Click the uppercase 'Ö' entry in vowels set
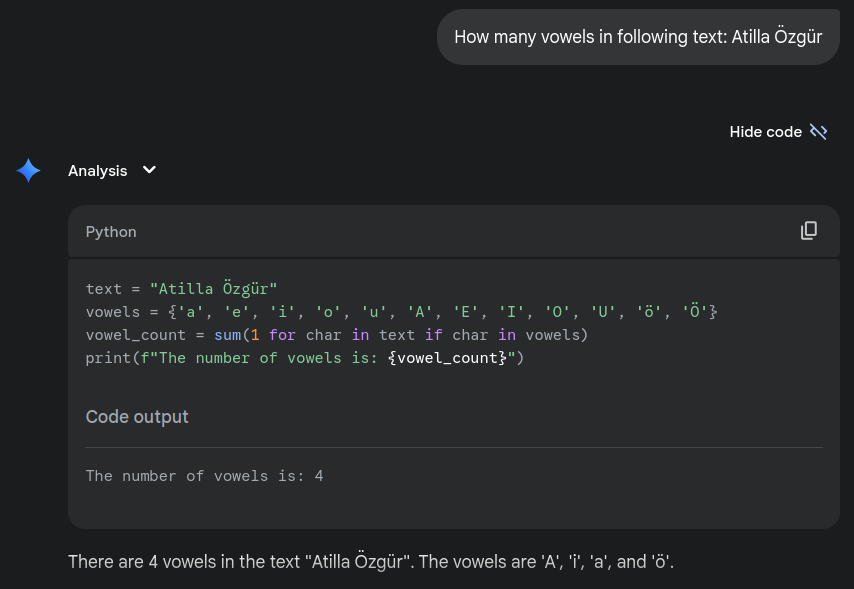The height and width of the screenshot is (589, 854). 694,311
